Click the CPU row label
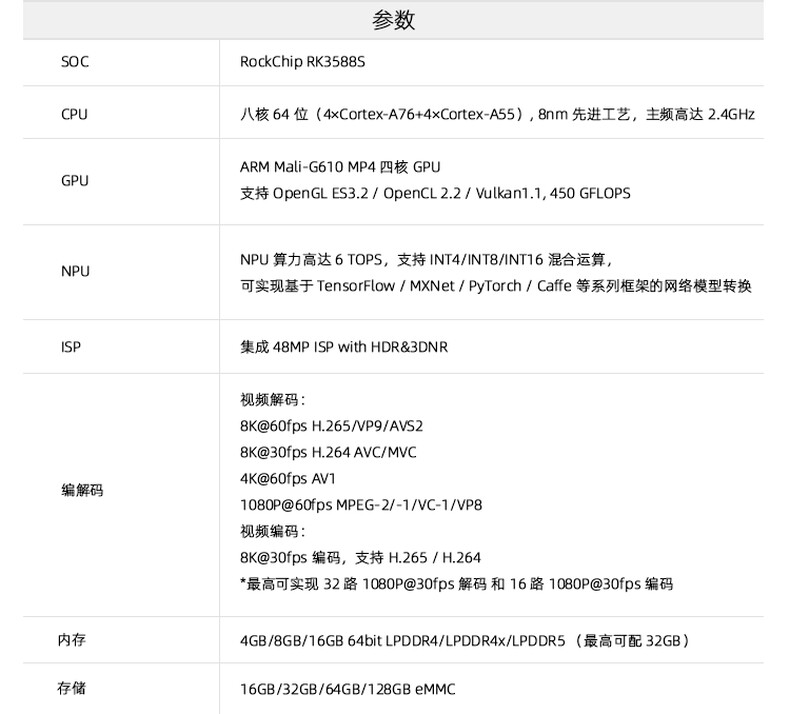The image size is (790, 714). pyautogui.click(x=74, y=115)
